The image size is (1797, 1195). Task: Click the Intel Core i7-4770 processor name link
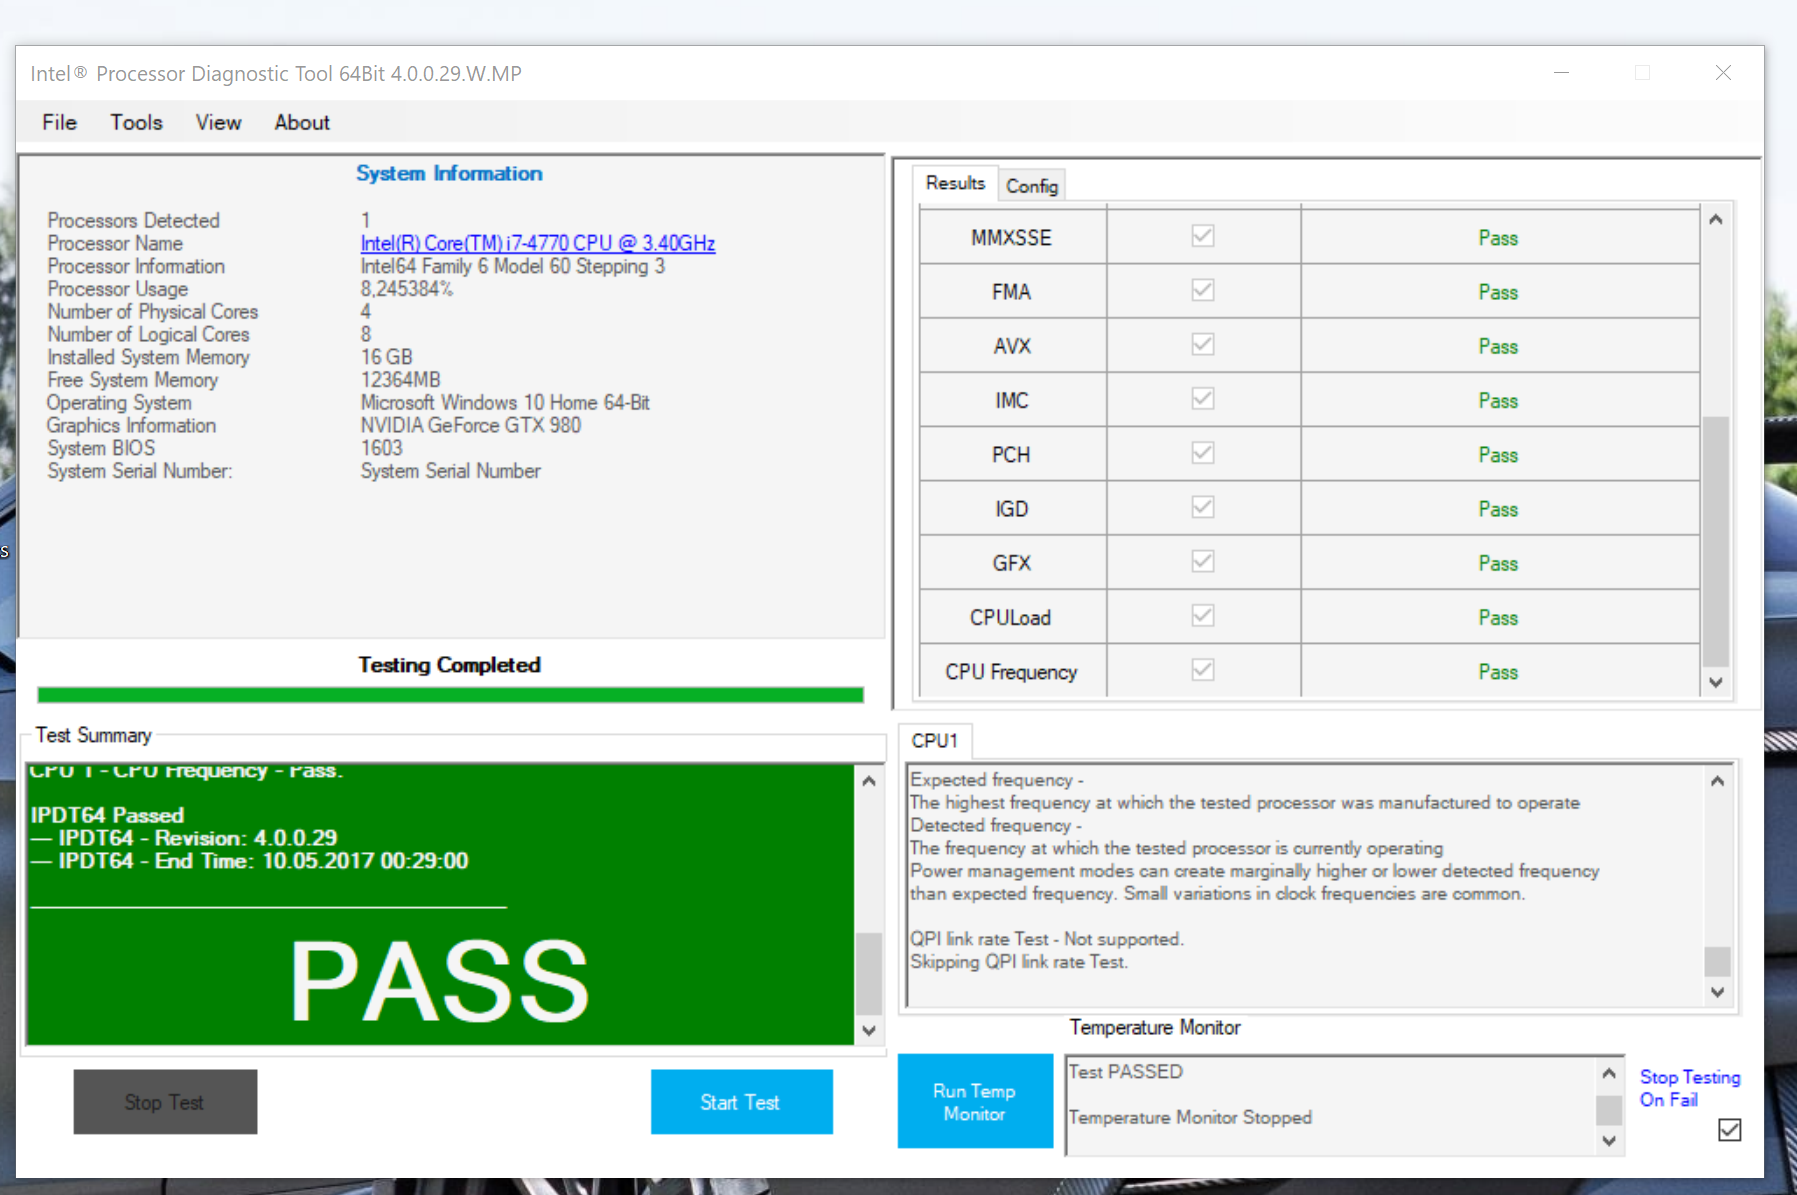pos(538,243)
